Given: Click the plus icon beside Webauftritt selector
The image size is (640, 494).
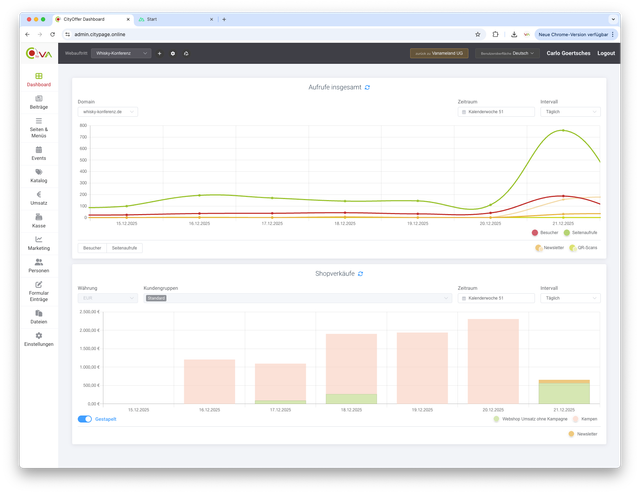Looking at the screenshot, I should tap(160, 53).
